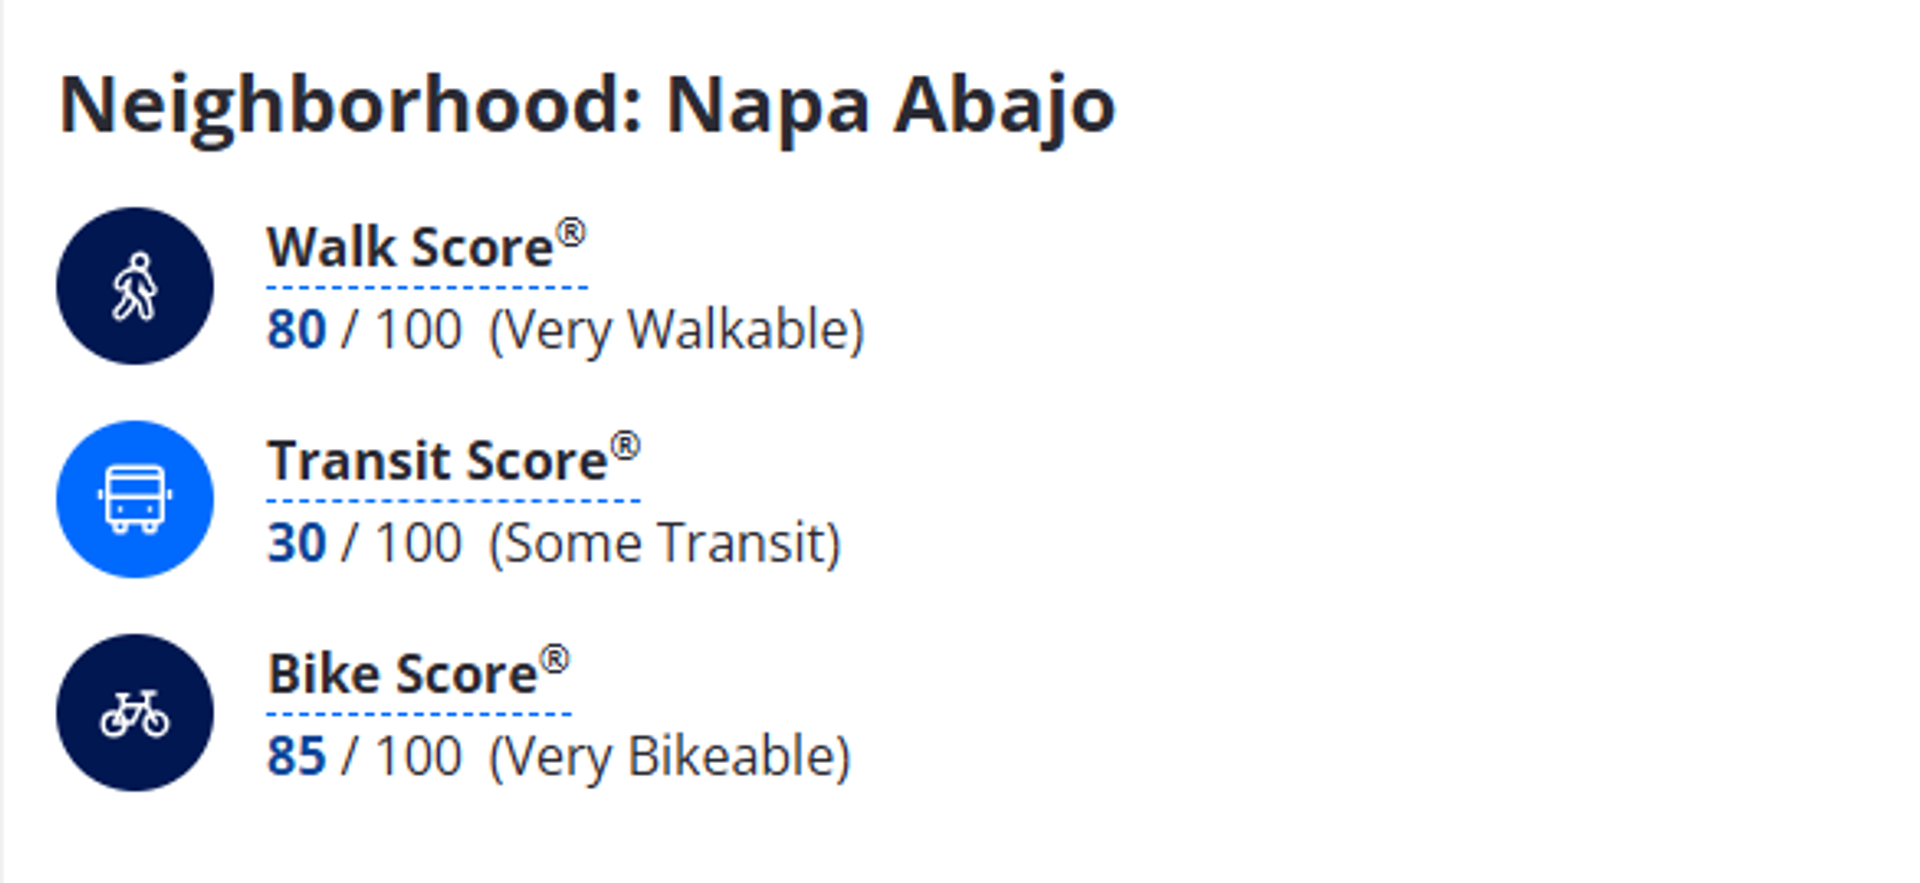
Task: Click the bike score value 85
Action: click(296, 756)
